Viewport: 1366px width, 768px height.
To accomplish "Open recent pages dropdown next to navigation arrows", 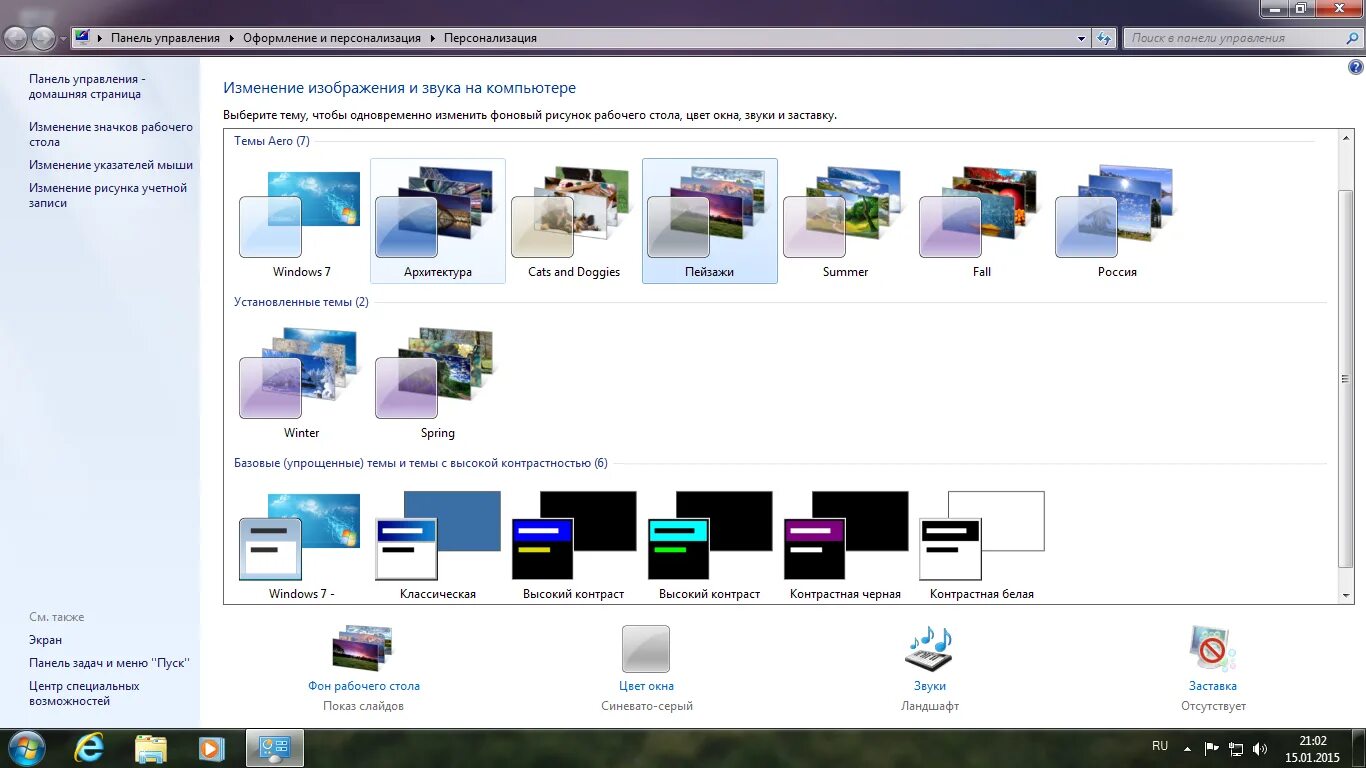I will pos(63,39).
